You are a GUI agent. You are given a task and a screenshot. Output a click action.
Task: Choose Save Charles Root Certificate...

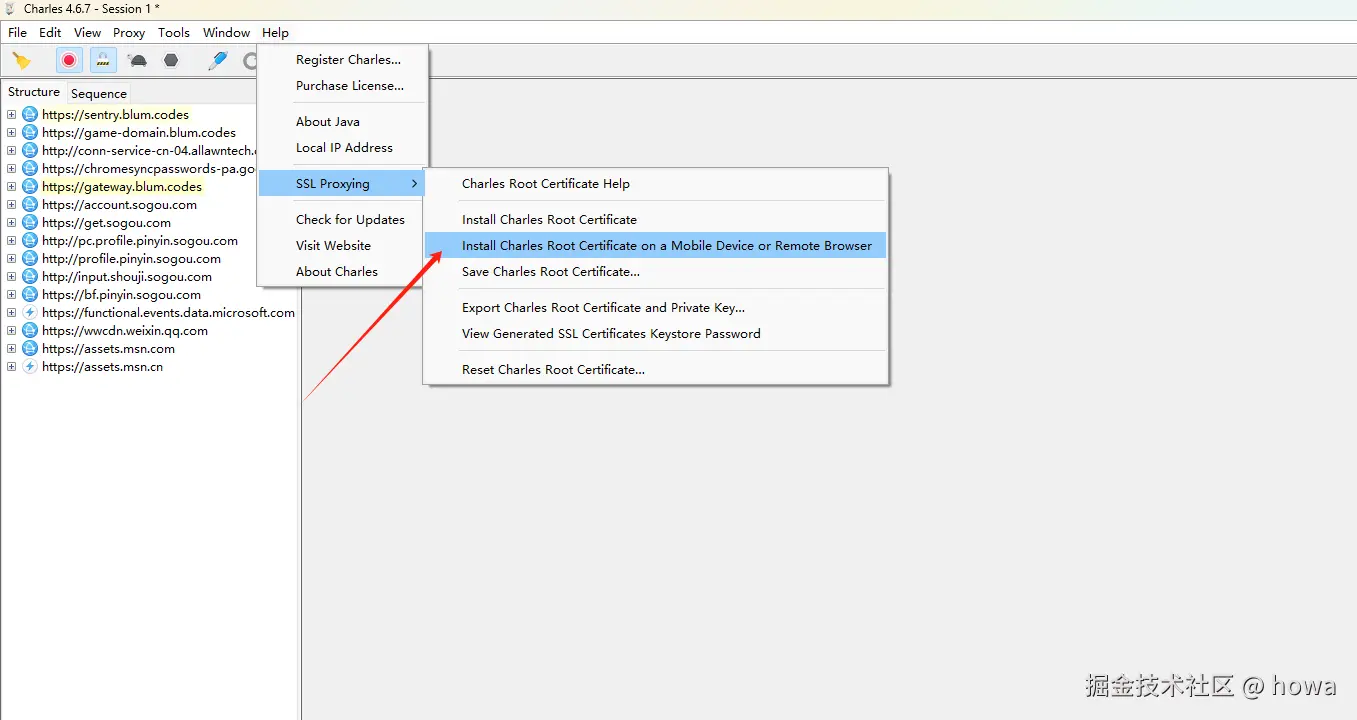pos(656,272)
